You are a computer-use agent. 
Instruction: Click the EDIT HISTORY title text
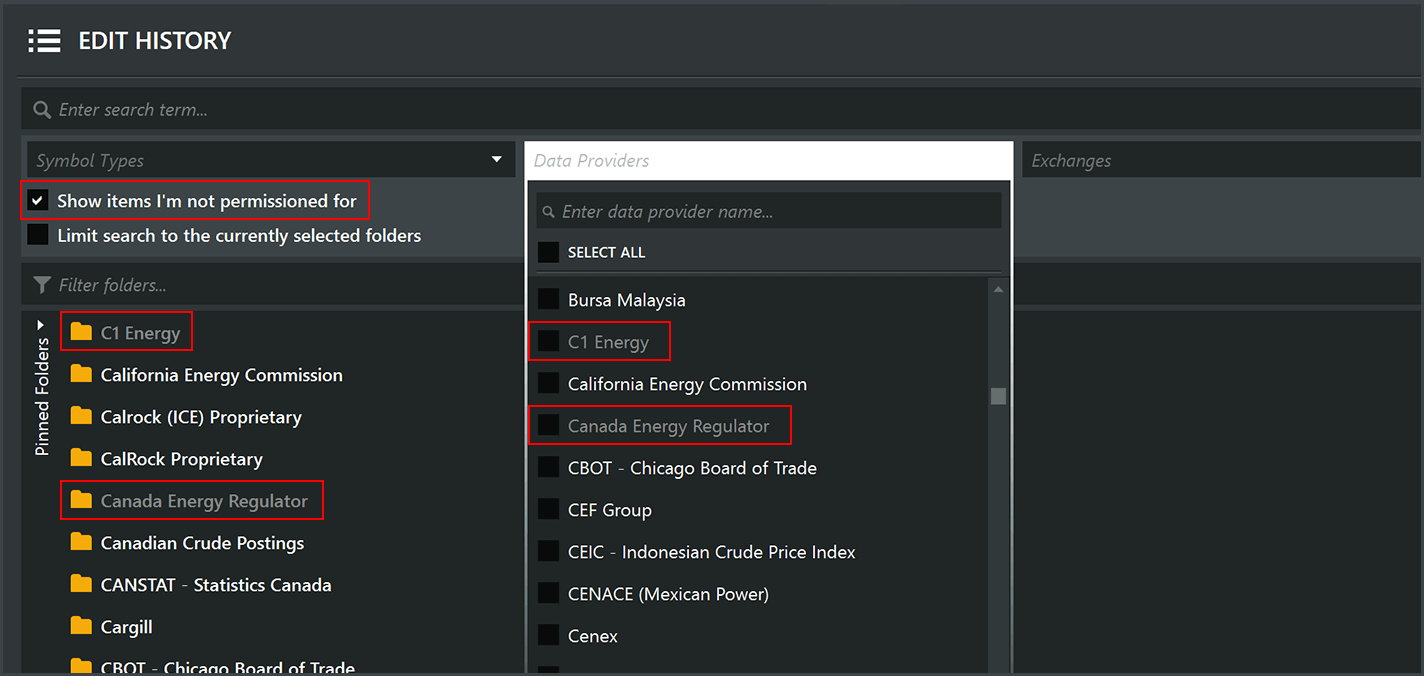(x=155, y=41)
